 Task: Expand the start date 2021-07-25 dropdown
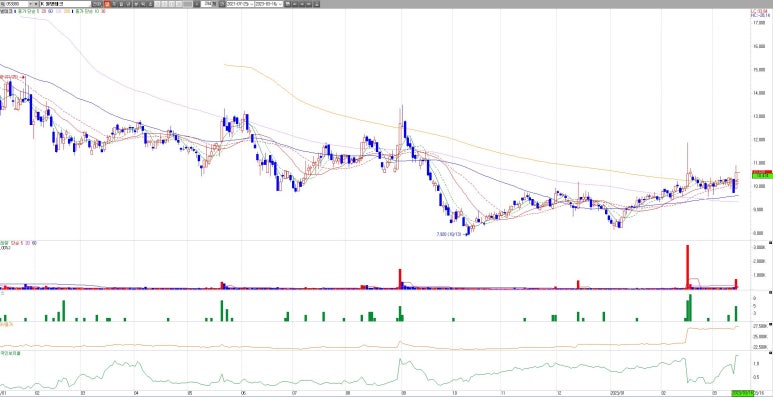(251, 4)
